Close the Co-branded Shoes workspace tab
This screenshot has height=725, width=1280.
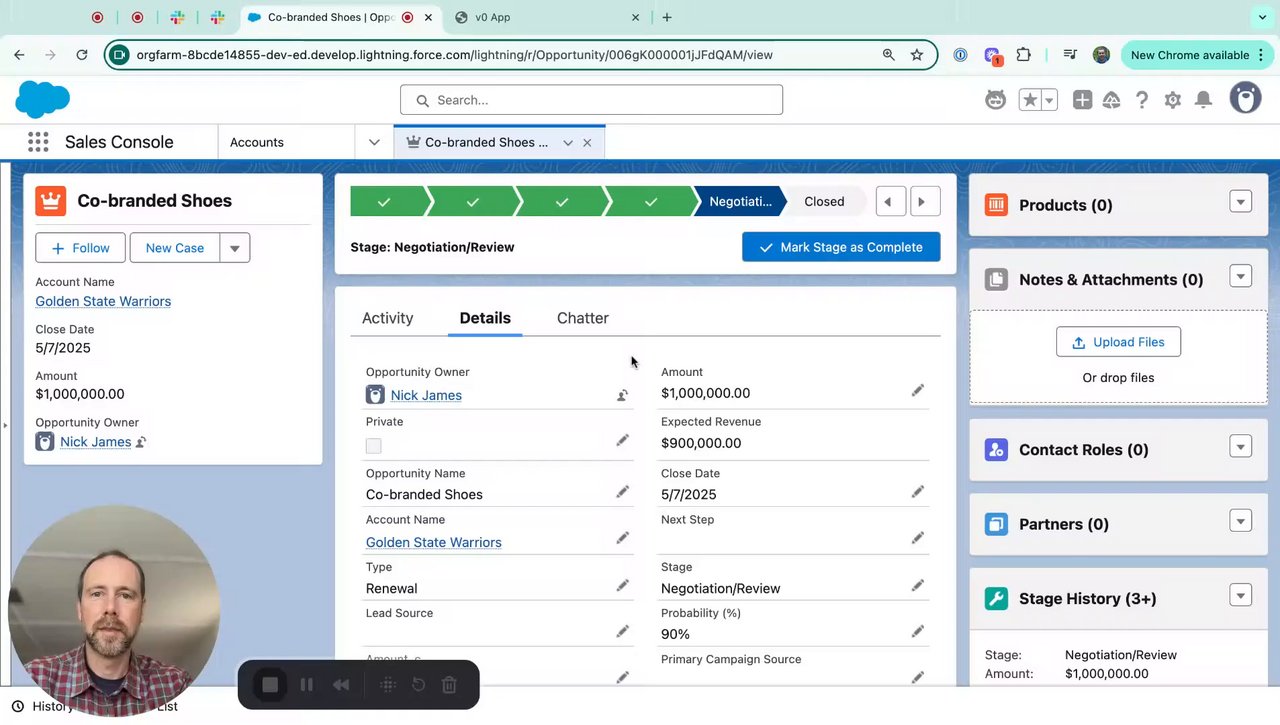(x=587, y=143)
